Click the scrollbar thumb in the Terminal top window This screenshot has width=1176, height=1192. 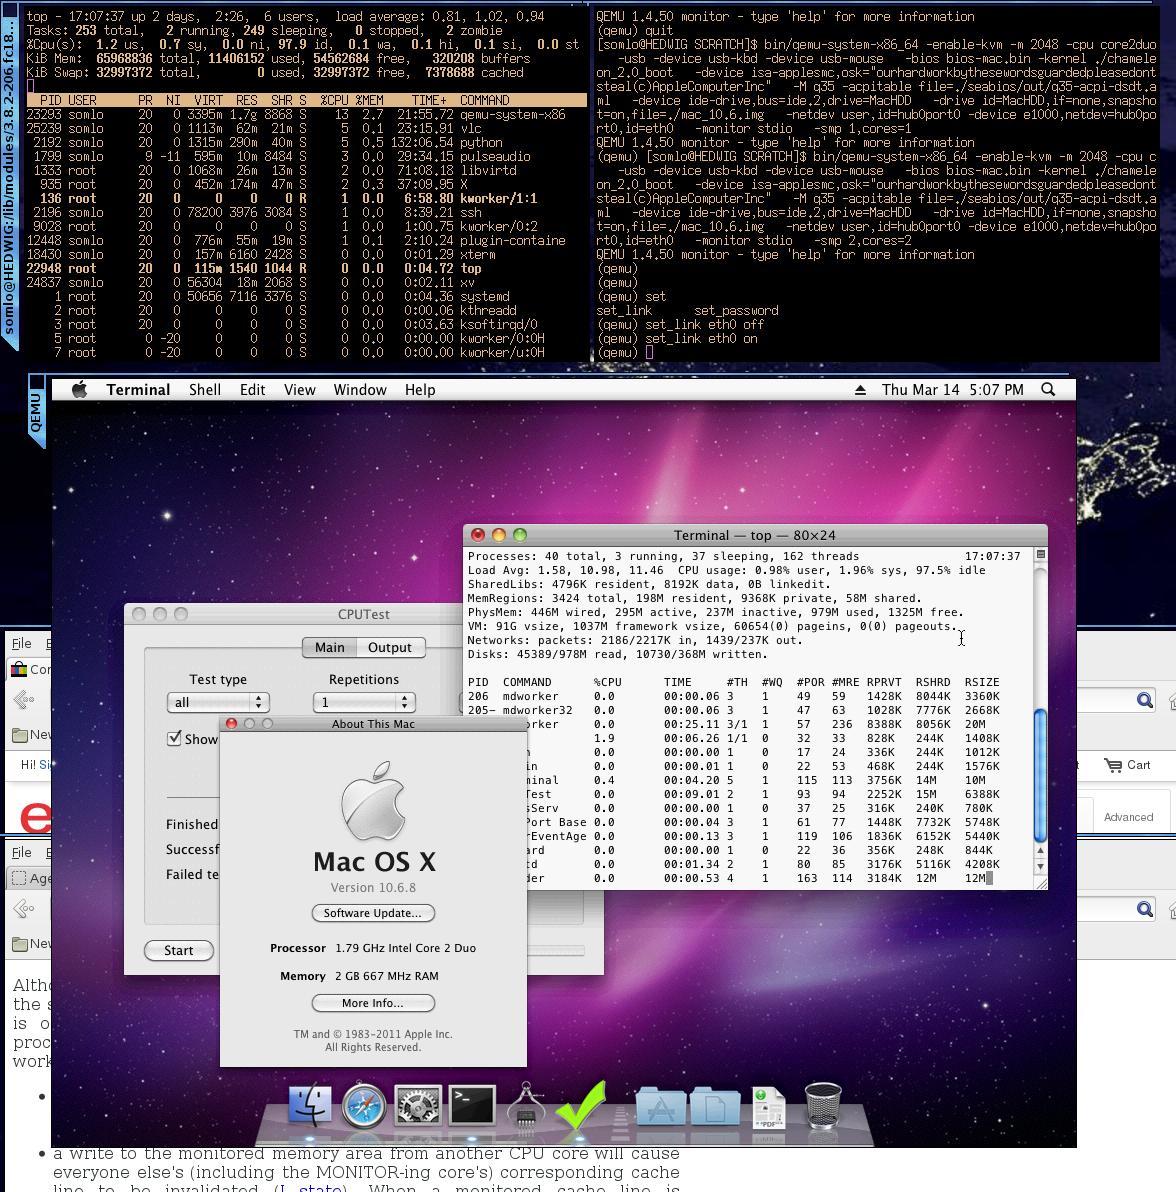pos(1041,775)
